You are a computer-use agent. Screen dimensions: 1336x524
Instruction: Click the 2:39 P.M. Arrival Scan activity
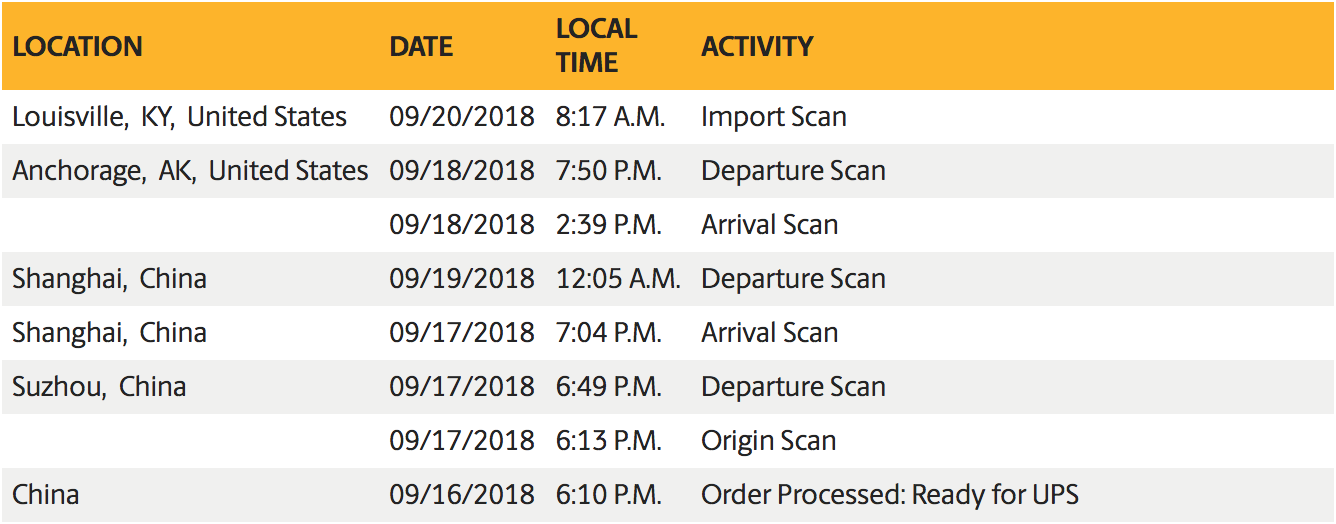[769, 225]
